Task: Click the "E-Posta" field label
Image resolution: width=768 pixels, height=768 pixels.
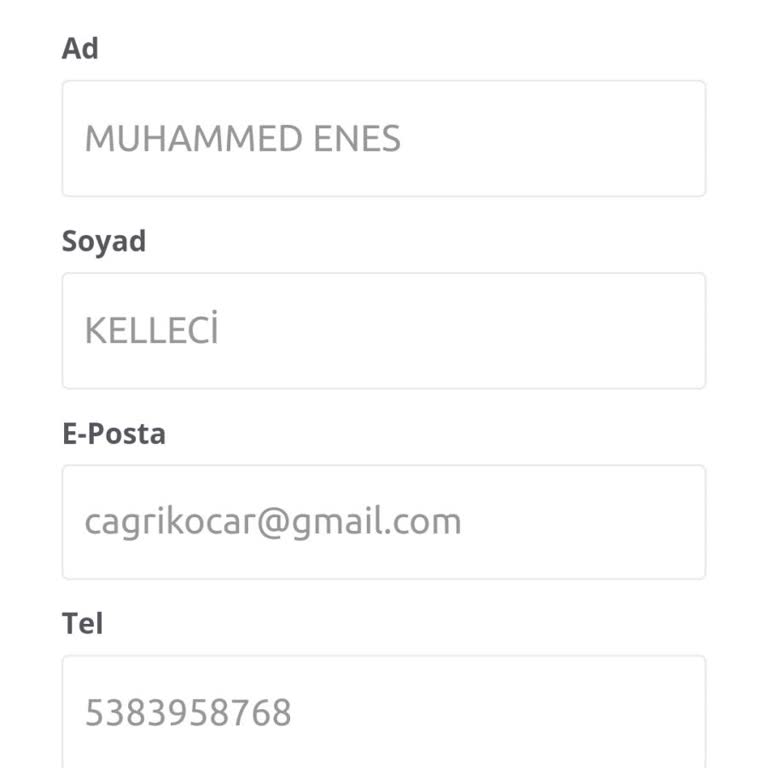Action: point(114,433)
